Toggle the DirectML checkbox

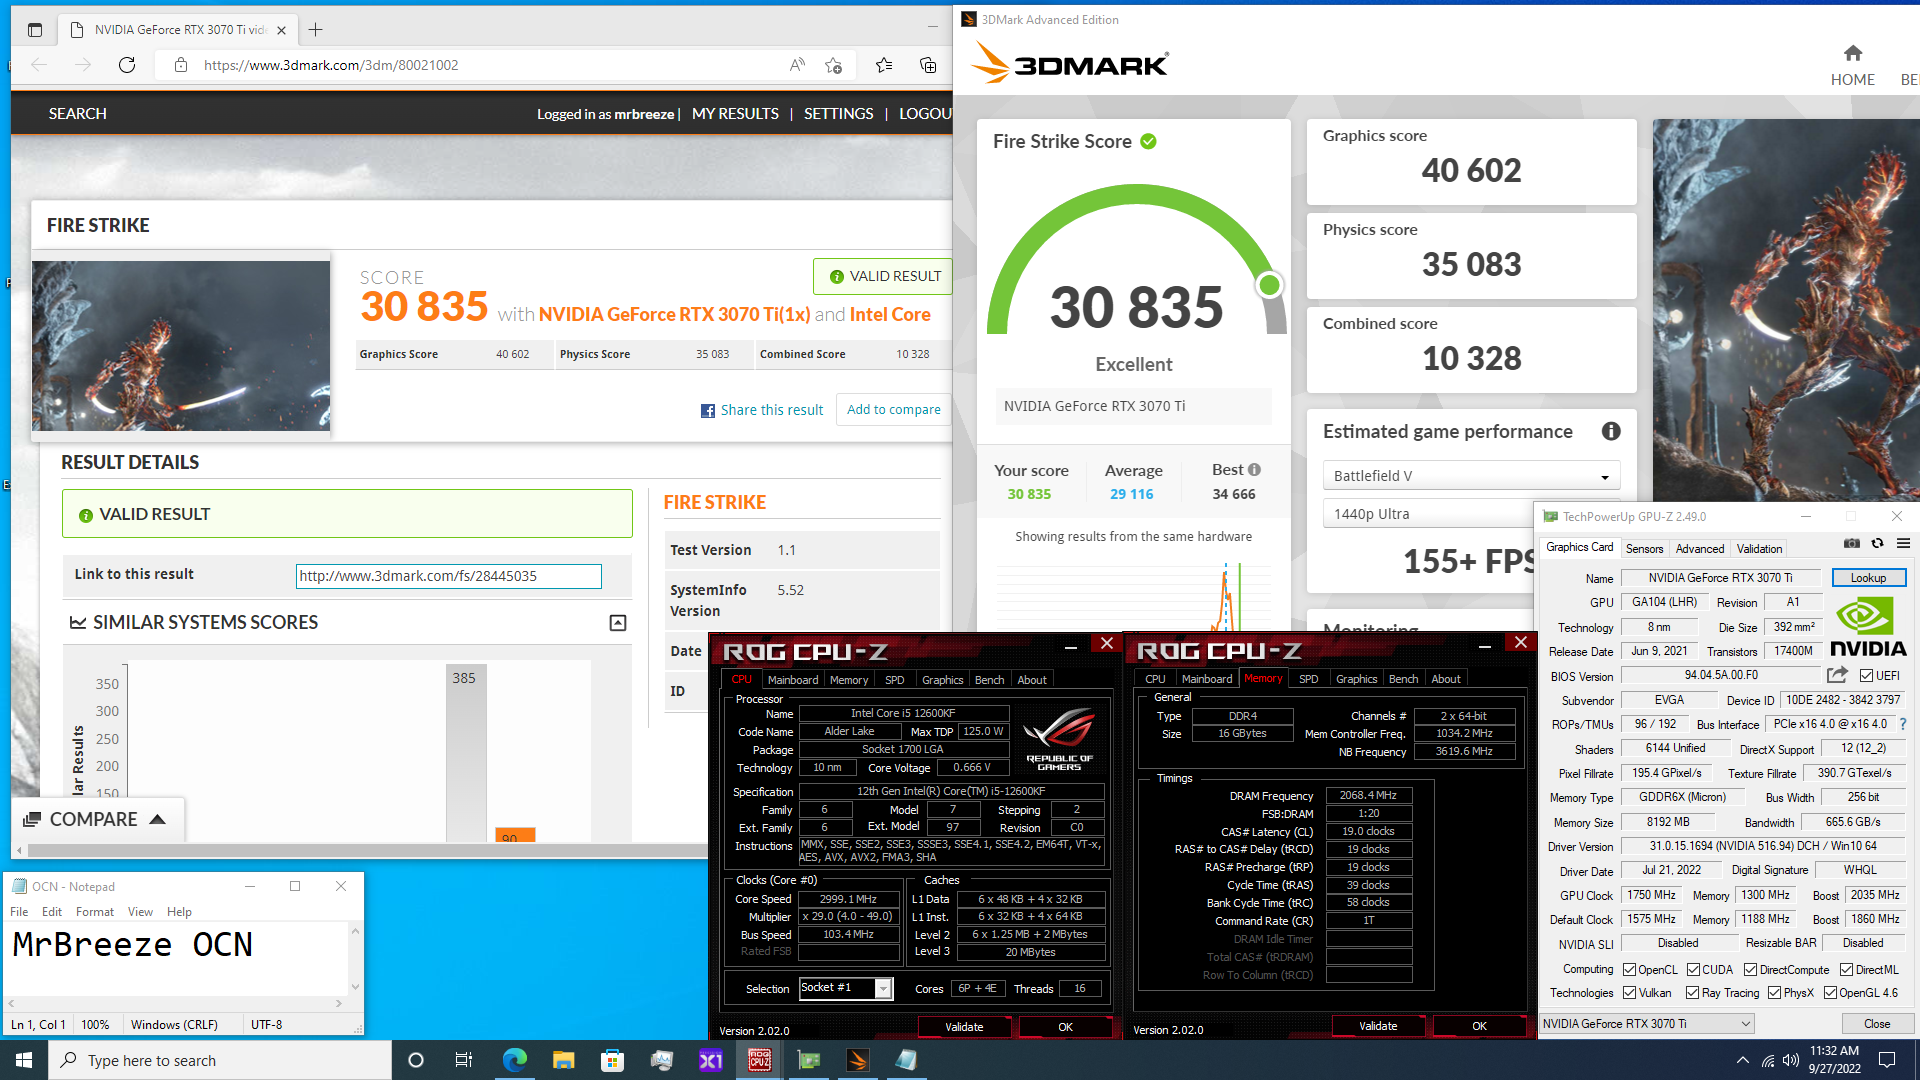[1846, 970]
